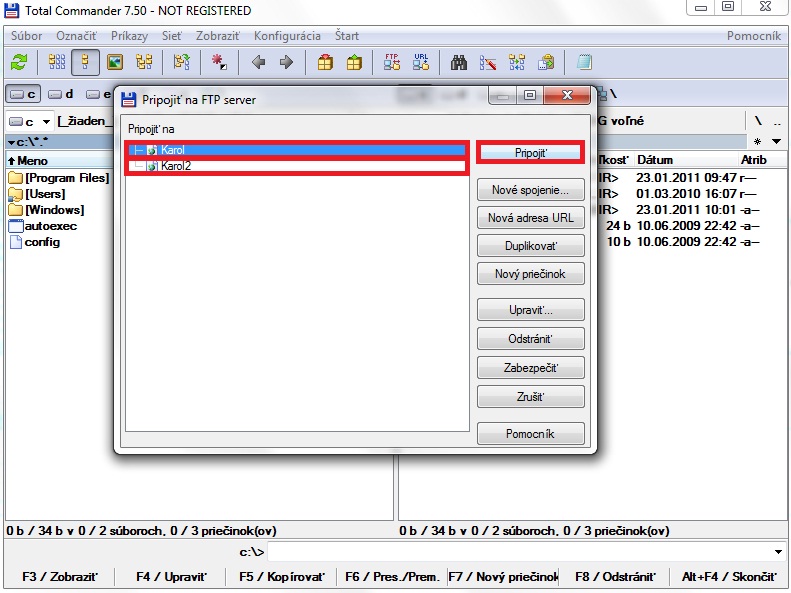Select the thumbnail view toolbar icon
Viewport: 791px width, 593px height.
[115, 63]
